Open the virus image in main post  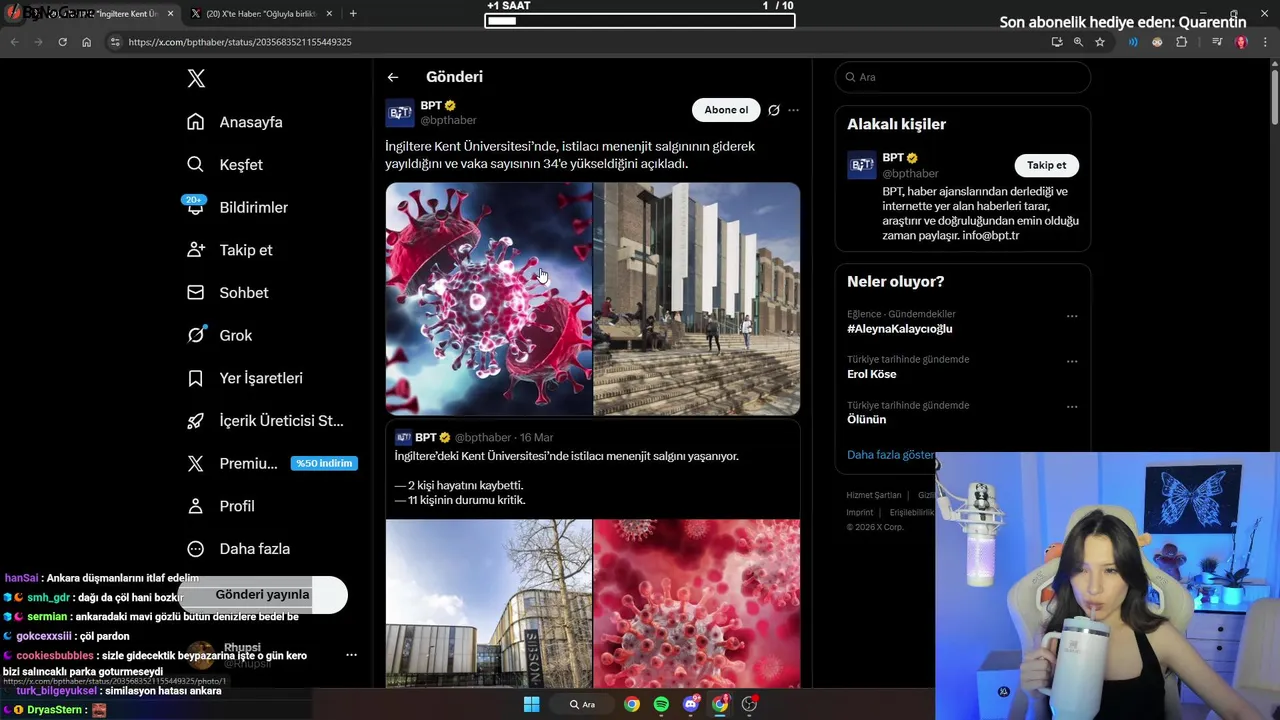(489, 298)
